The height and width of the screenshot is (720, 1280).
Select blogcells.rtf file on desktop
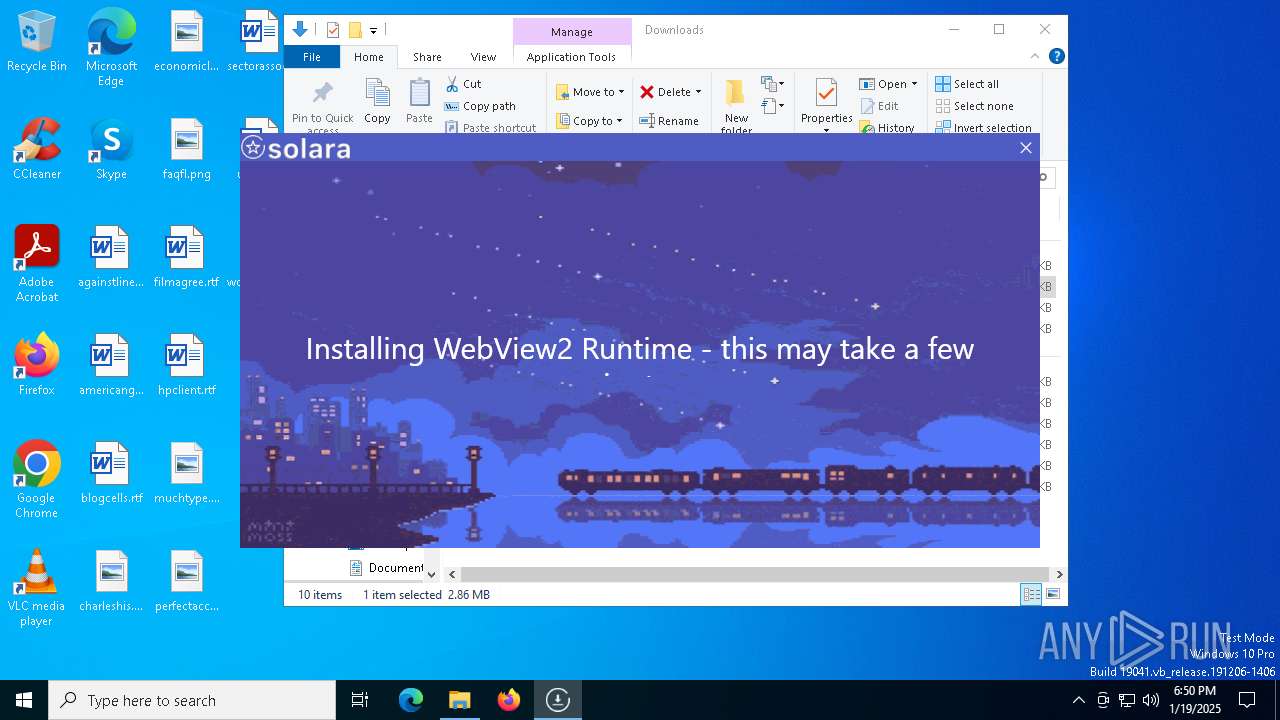click(111, 473)
